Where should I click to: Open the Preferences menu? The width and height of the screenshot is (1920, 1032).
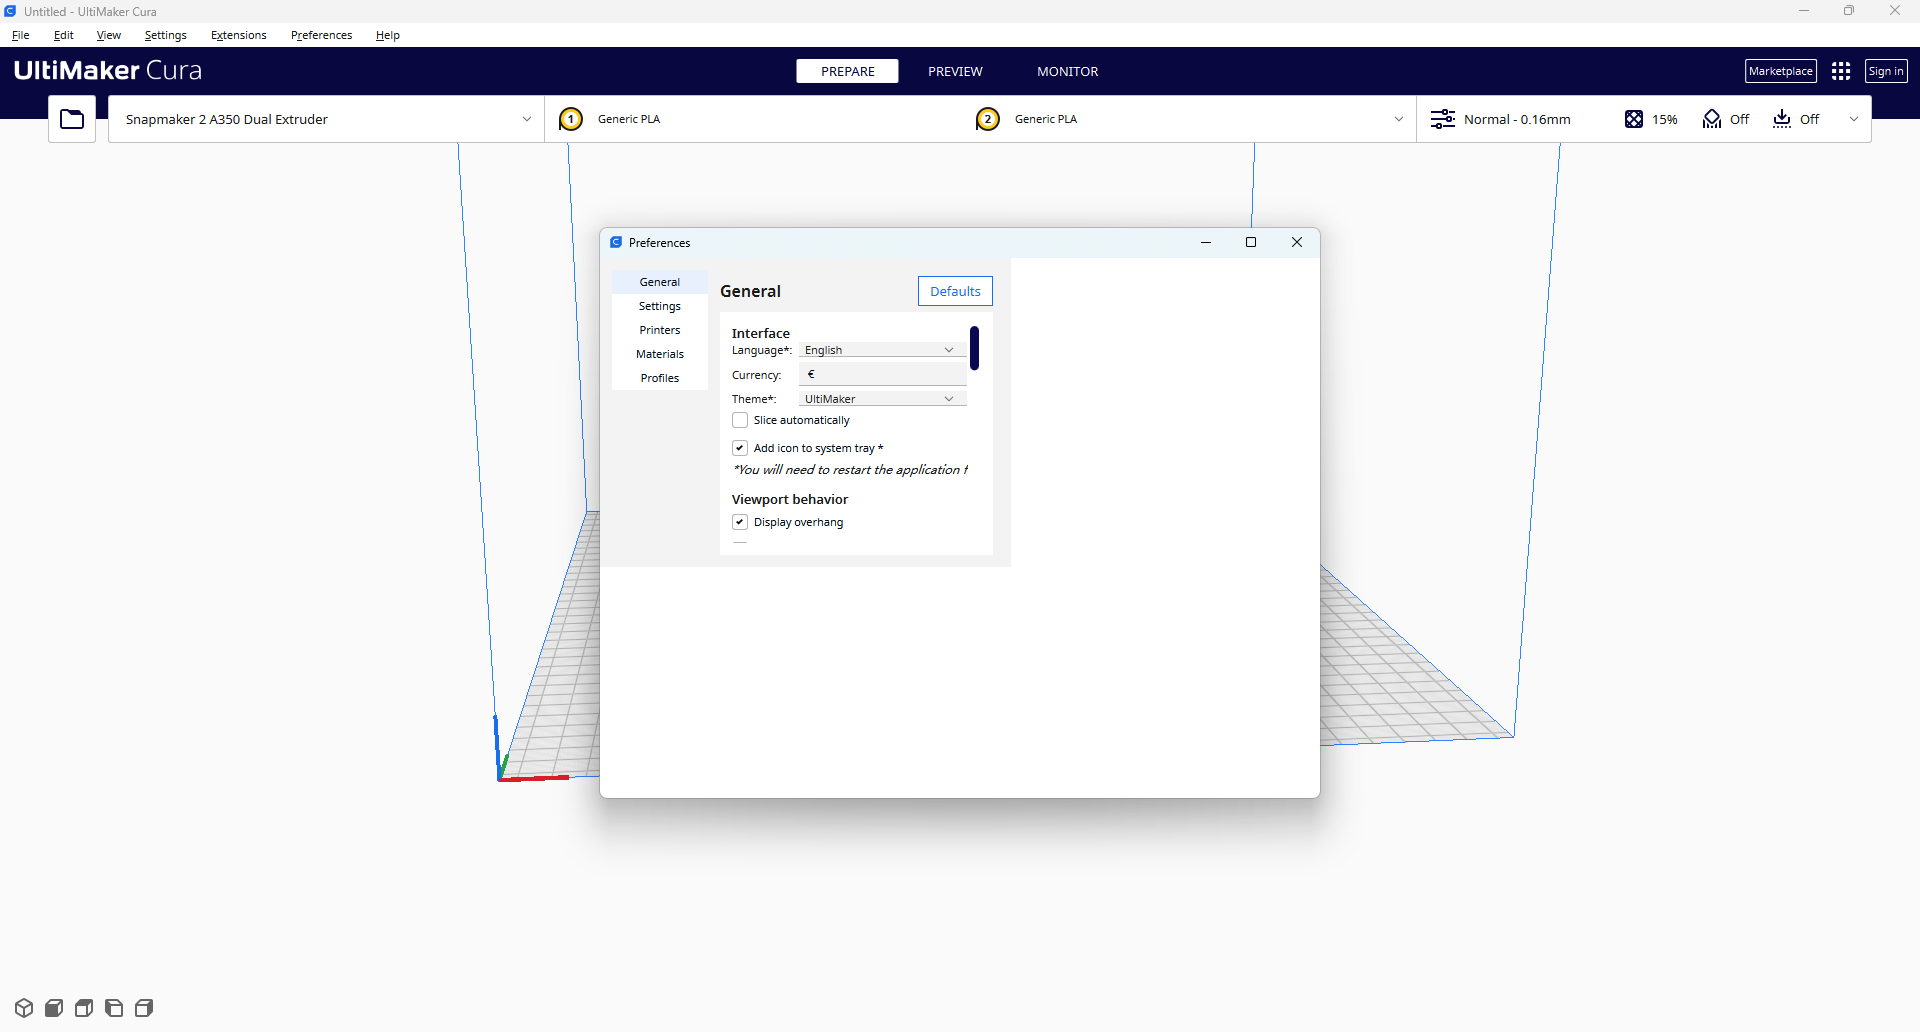322,35
